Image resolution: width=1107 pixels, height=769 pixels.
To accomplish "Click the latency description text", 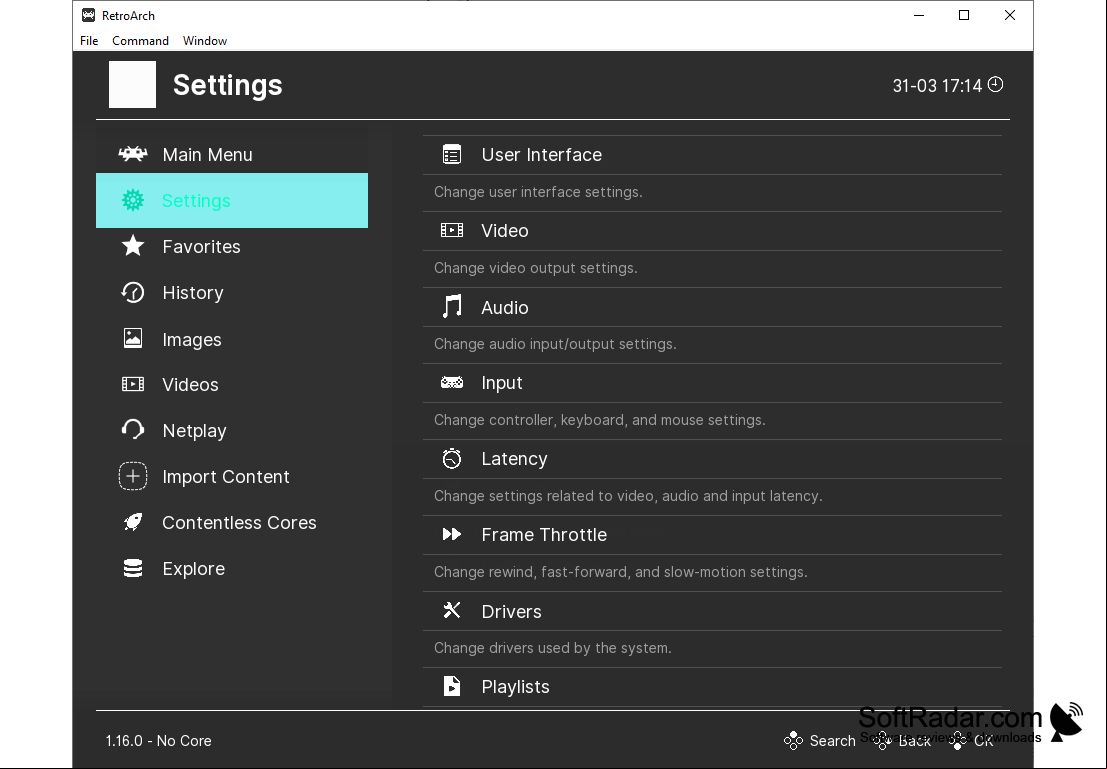I will tap(628, 496).
